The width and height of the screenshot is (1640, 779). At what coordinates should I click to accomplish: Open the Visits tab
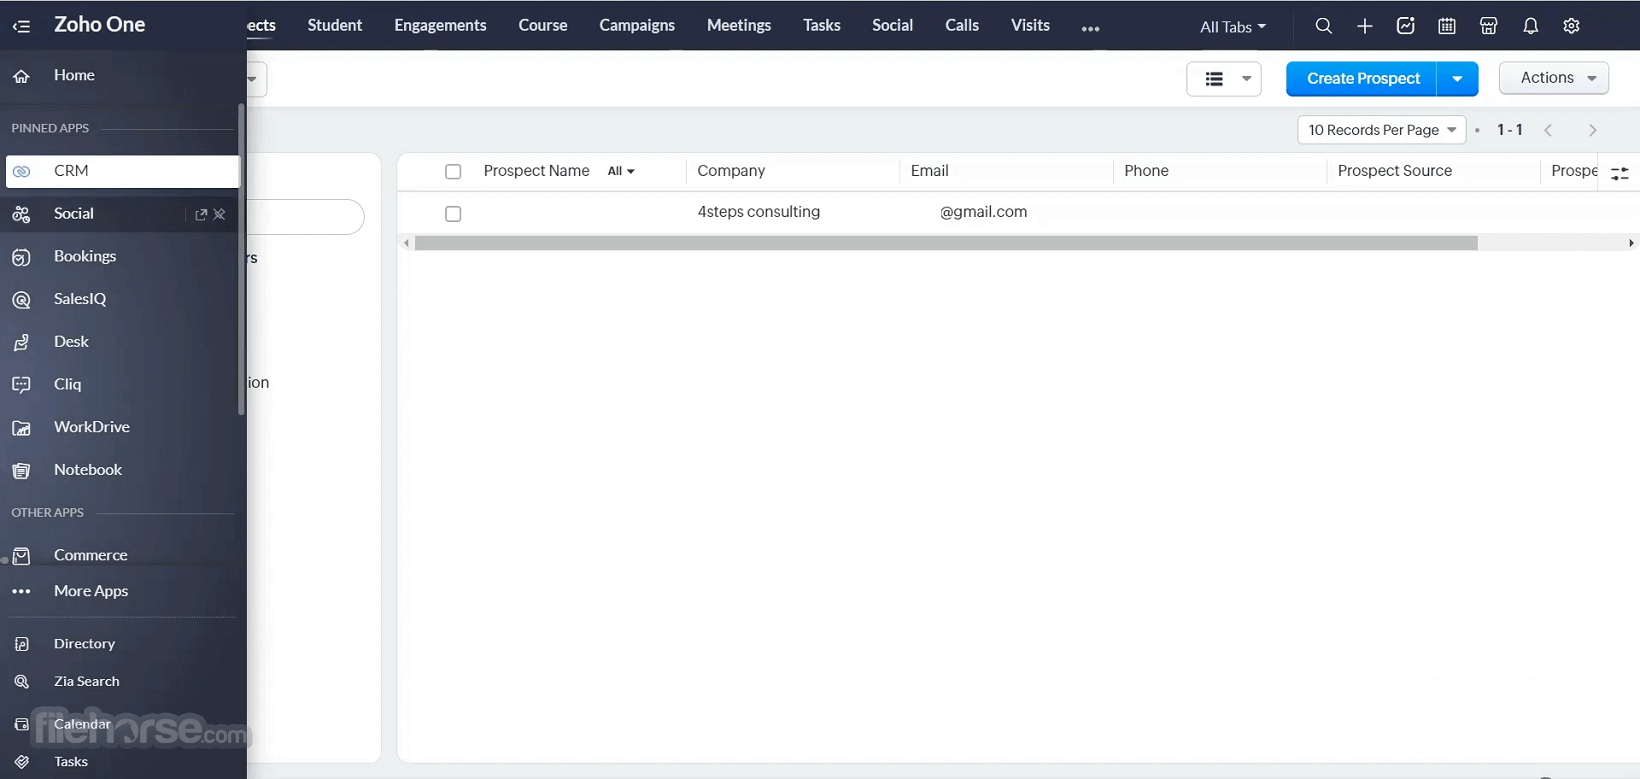(1030, 25)
